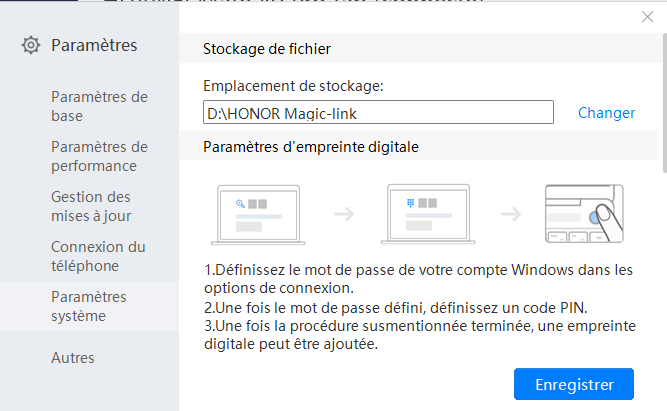Open the Autres settings section
The width and height of the screenshot is (667, 411).
click(73, 357)
